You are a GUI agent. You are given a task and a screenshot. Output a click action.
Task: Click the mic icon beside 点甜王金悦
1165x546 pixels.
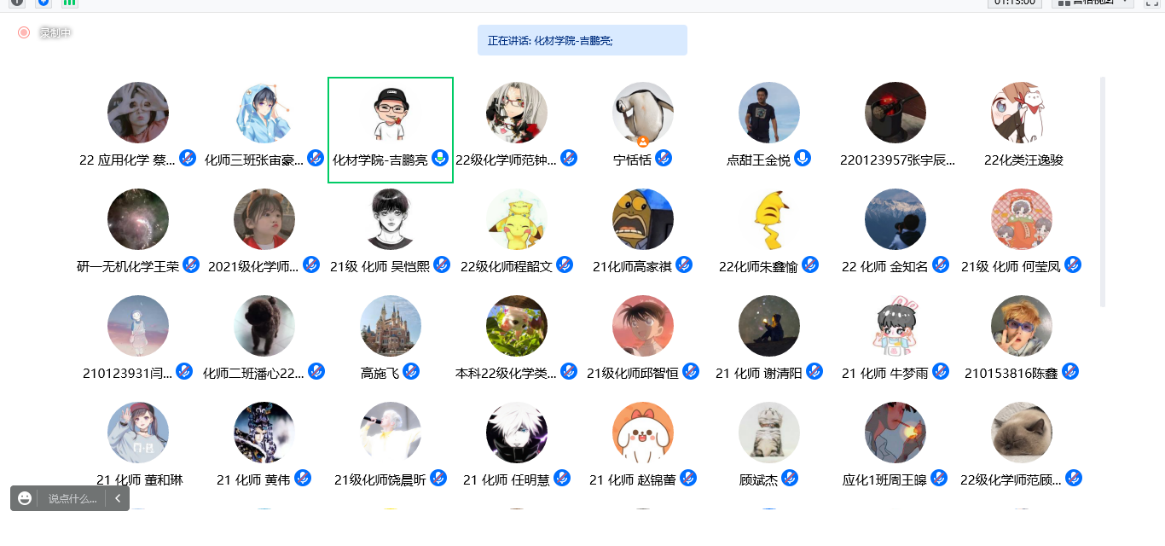802,158
